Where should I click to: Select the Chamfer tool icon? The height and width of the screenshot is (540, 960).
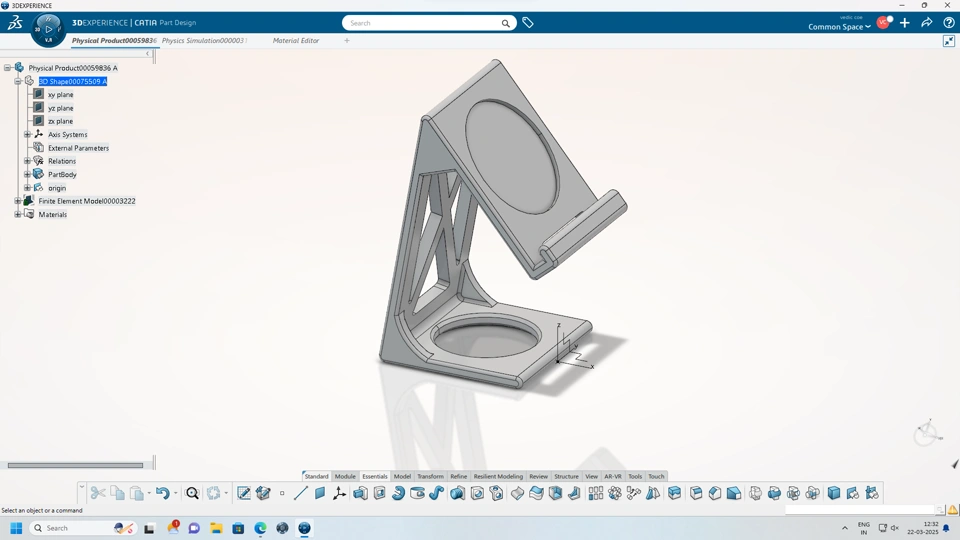715,493
